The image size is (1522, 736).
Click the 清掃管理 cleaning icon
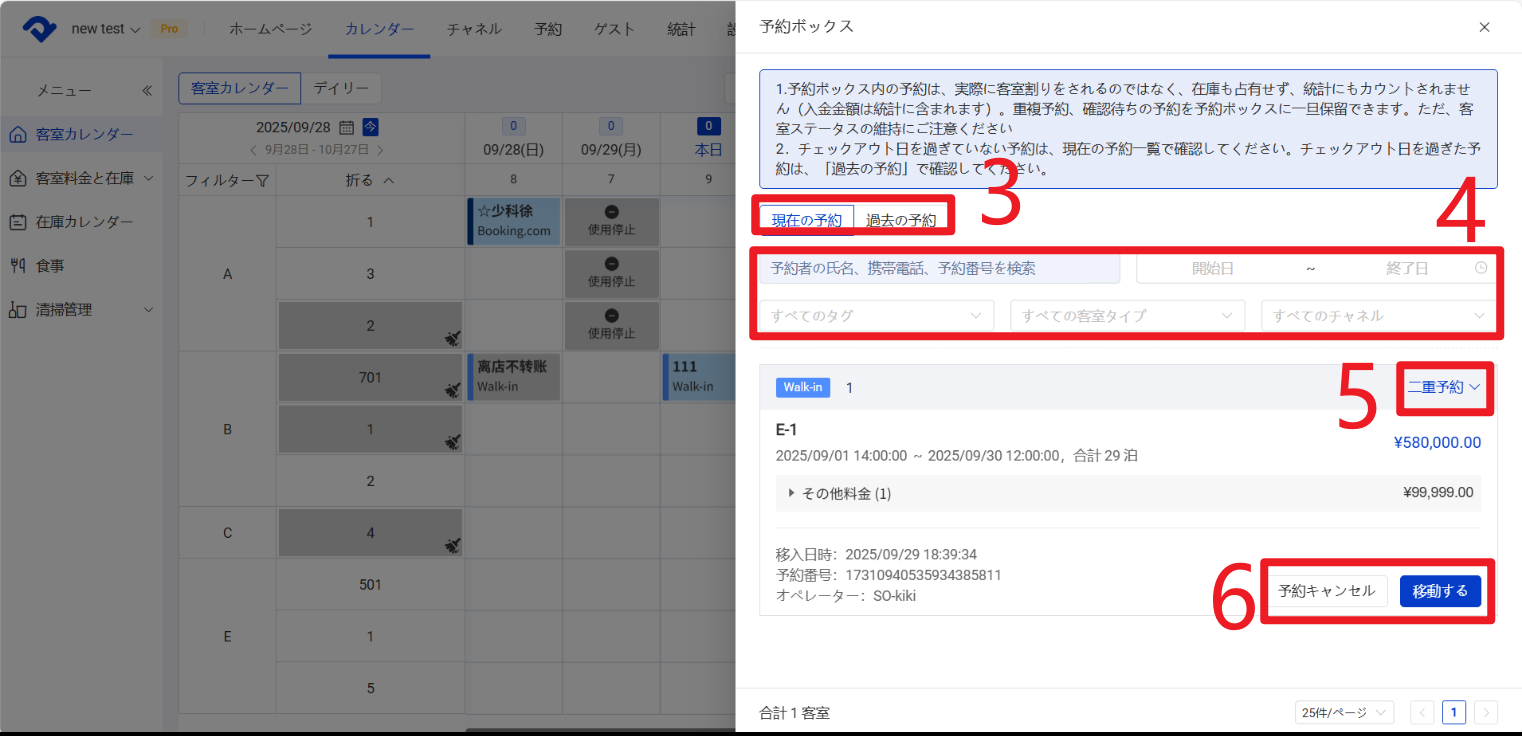[x=17, y=310]
